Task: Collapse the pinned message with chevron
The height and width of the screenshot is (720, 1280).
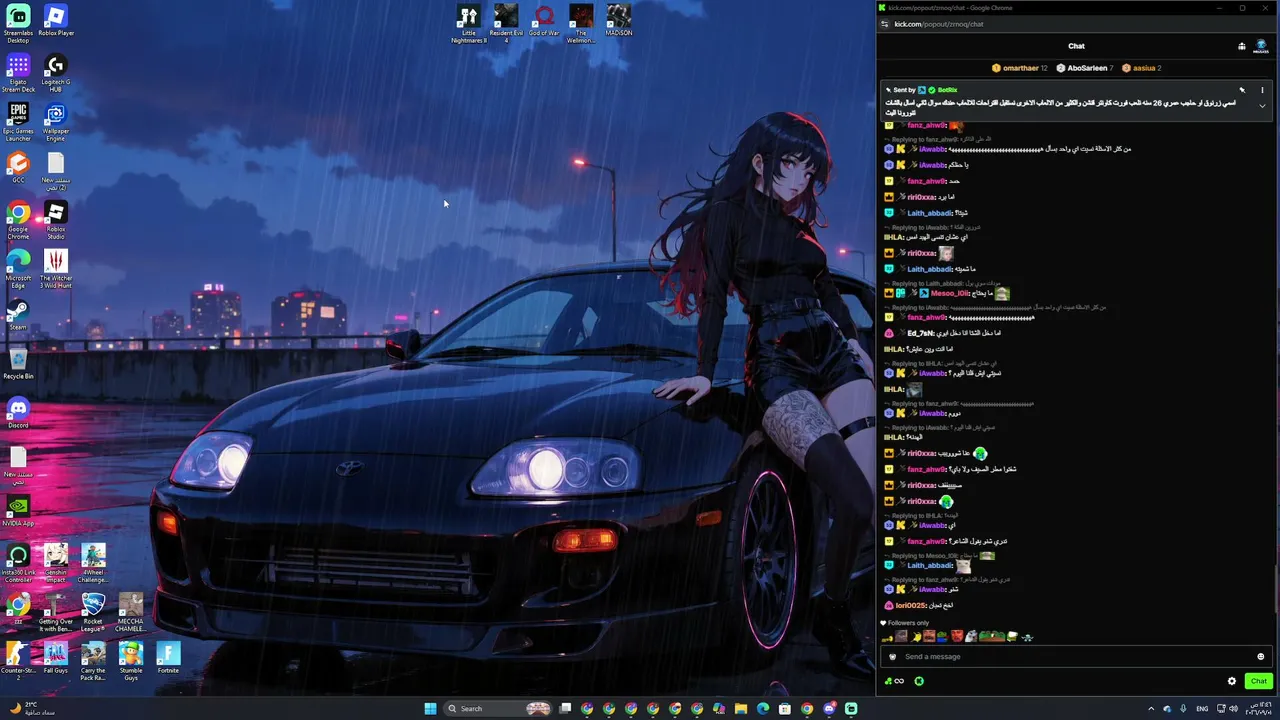Action: (x=1262, y=106)
